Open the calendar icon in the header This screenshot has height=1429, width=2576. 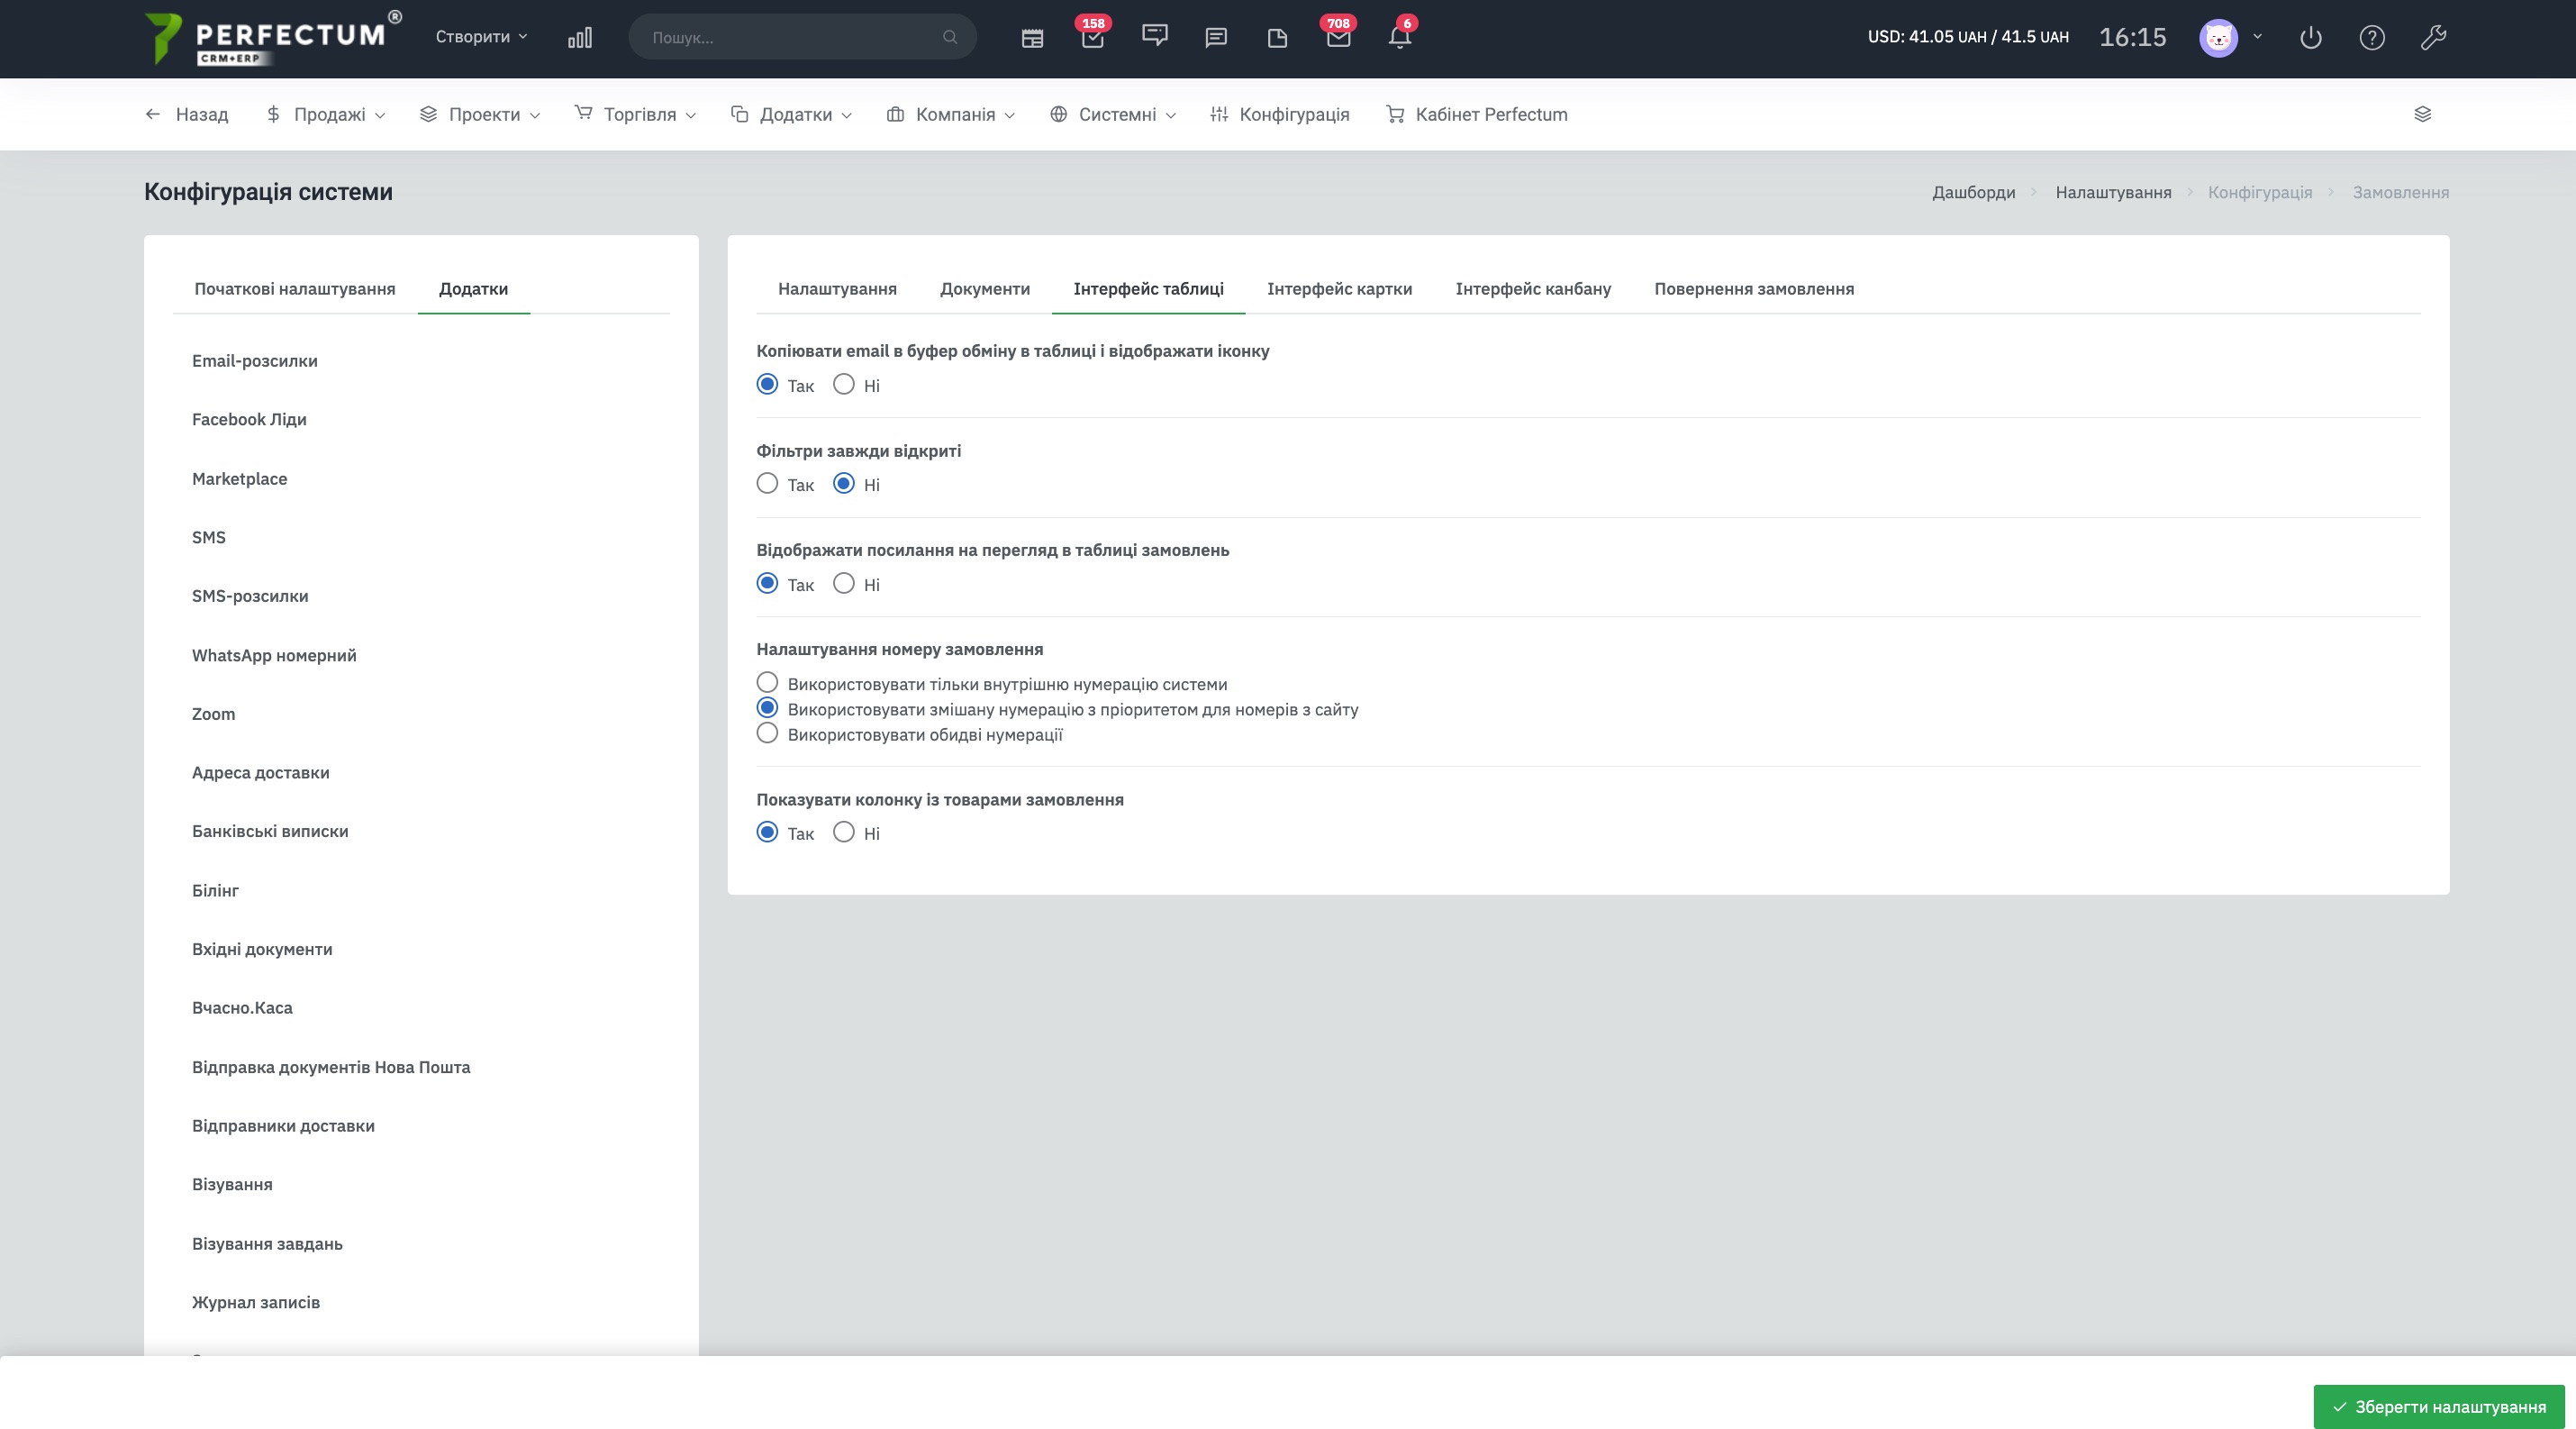click(x=1032, y=38)
